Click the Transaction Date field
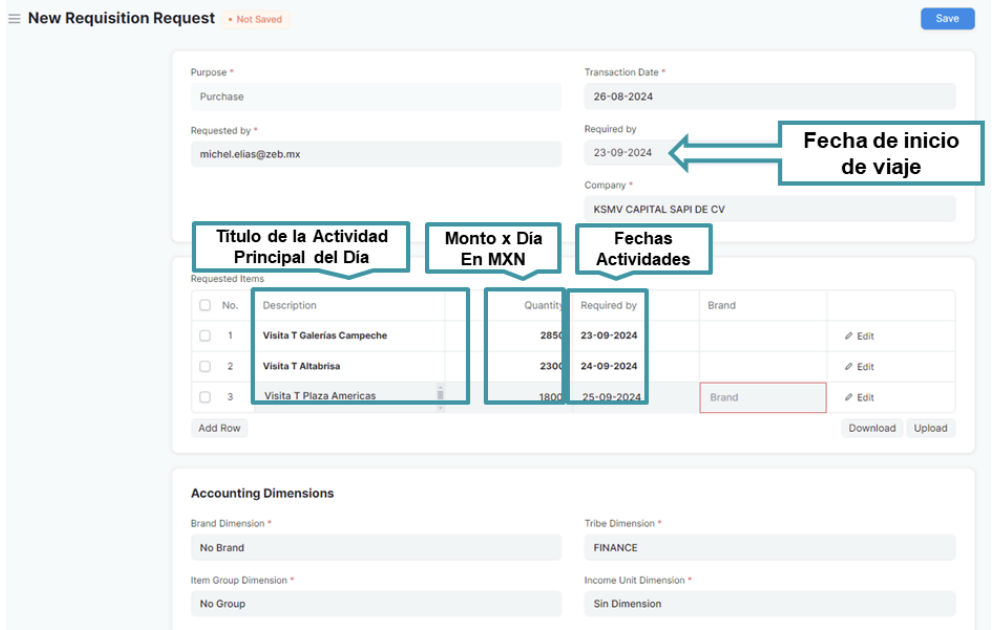This screenshot has height=630, width=1002. pyautogui.click(x=769, y=97)
